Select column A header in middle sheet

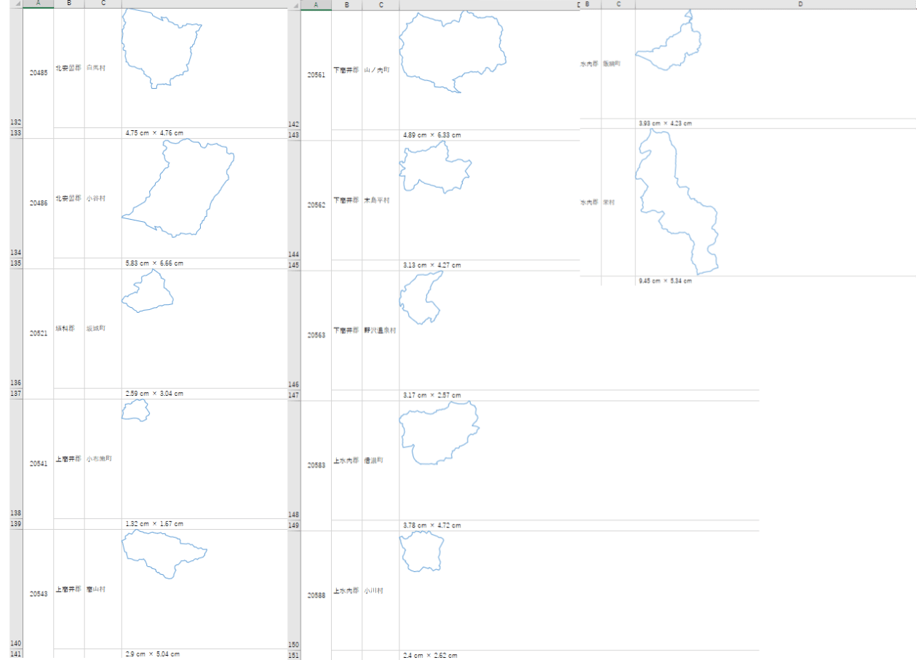[x=316, y=5]
